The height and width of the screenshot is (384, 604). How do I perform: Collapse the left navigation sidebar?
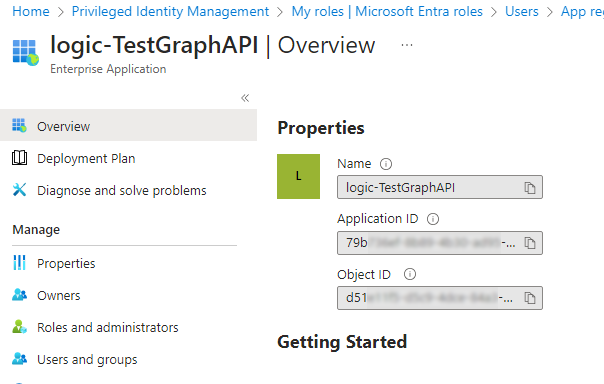[x=245, y=98]
